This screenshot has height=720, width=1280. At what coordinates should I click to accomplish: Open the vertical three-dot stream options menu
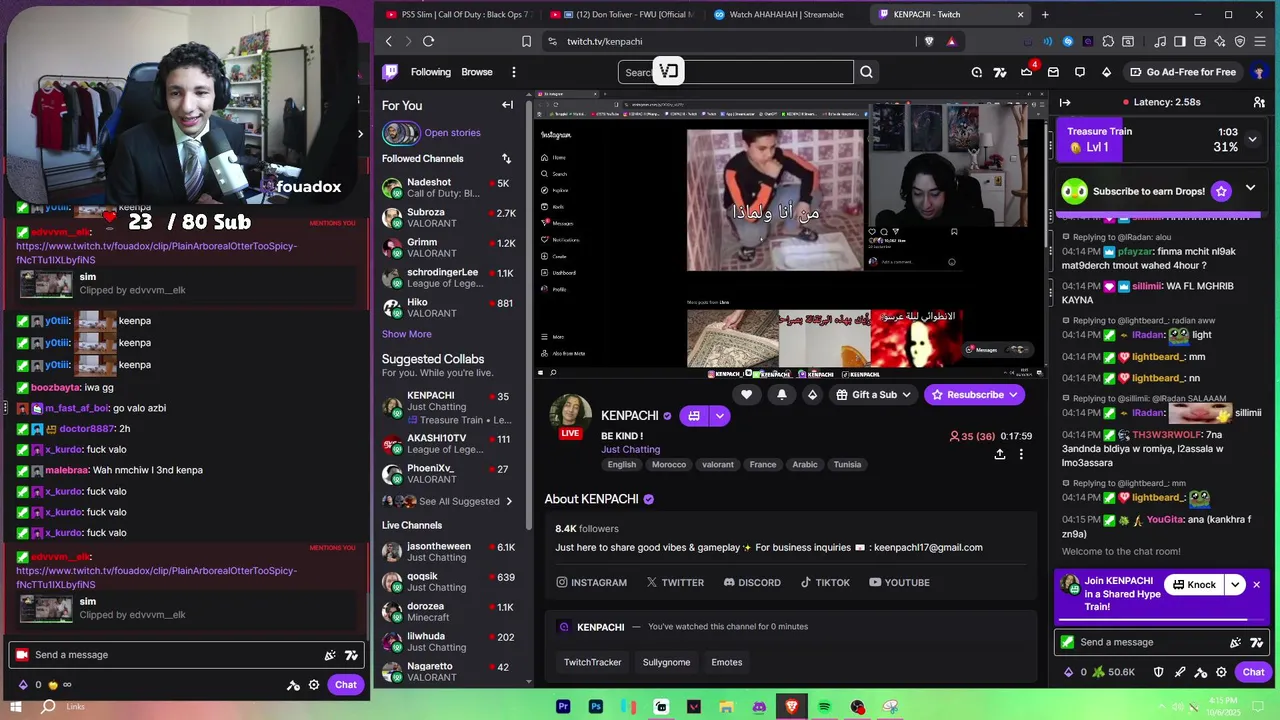1021,454
